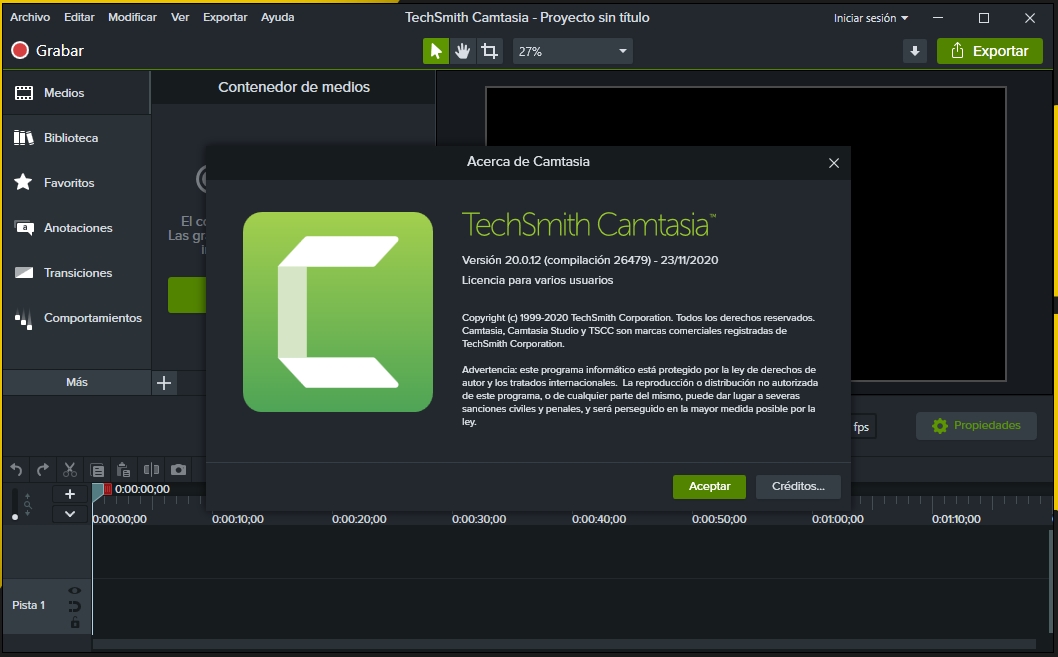
Task: Take a timeline screenshot with the camera icon
Action: coord(176,469)
